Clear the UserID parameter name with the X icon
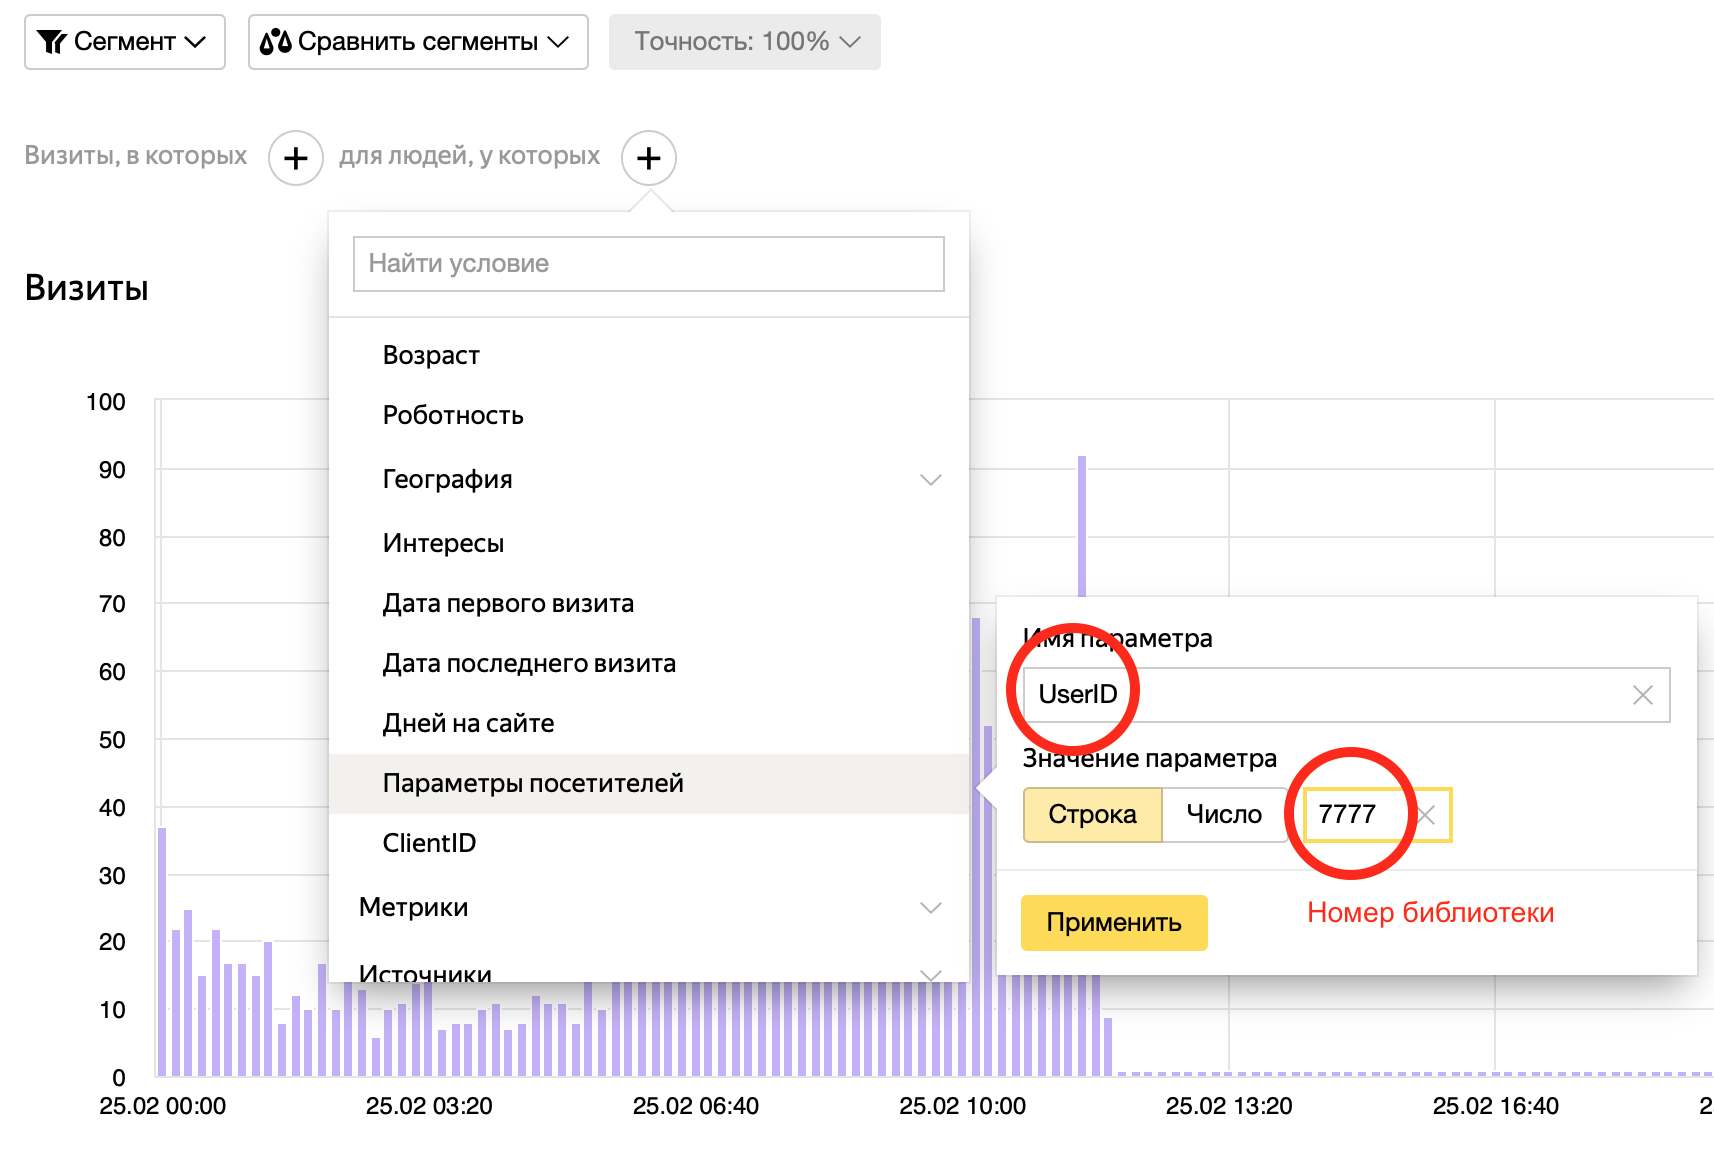 click(1642, 694)
